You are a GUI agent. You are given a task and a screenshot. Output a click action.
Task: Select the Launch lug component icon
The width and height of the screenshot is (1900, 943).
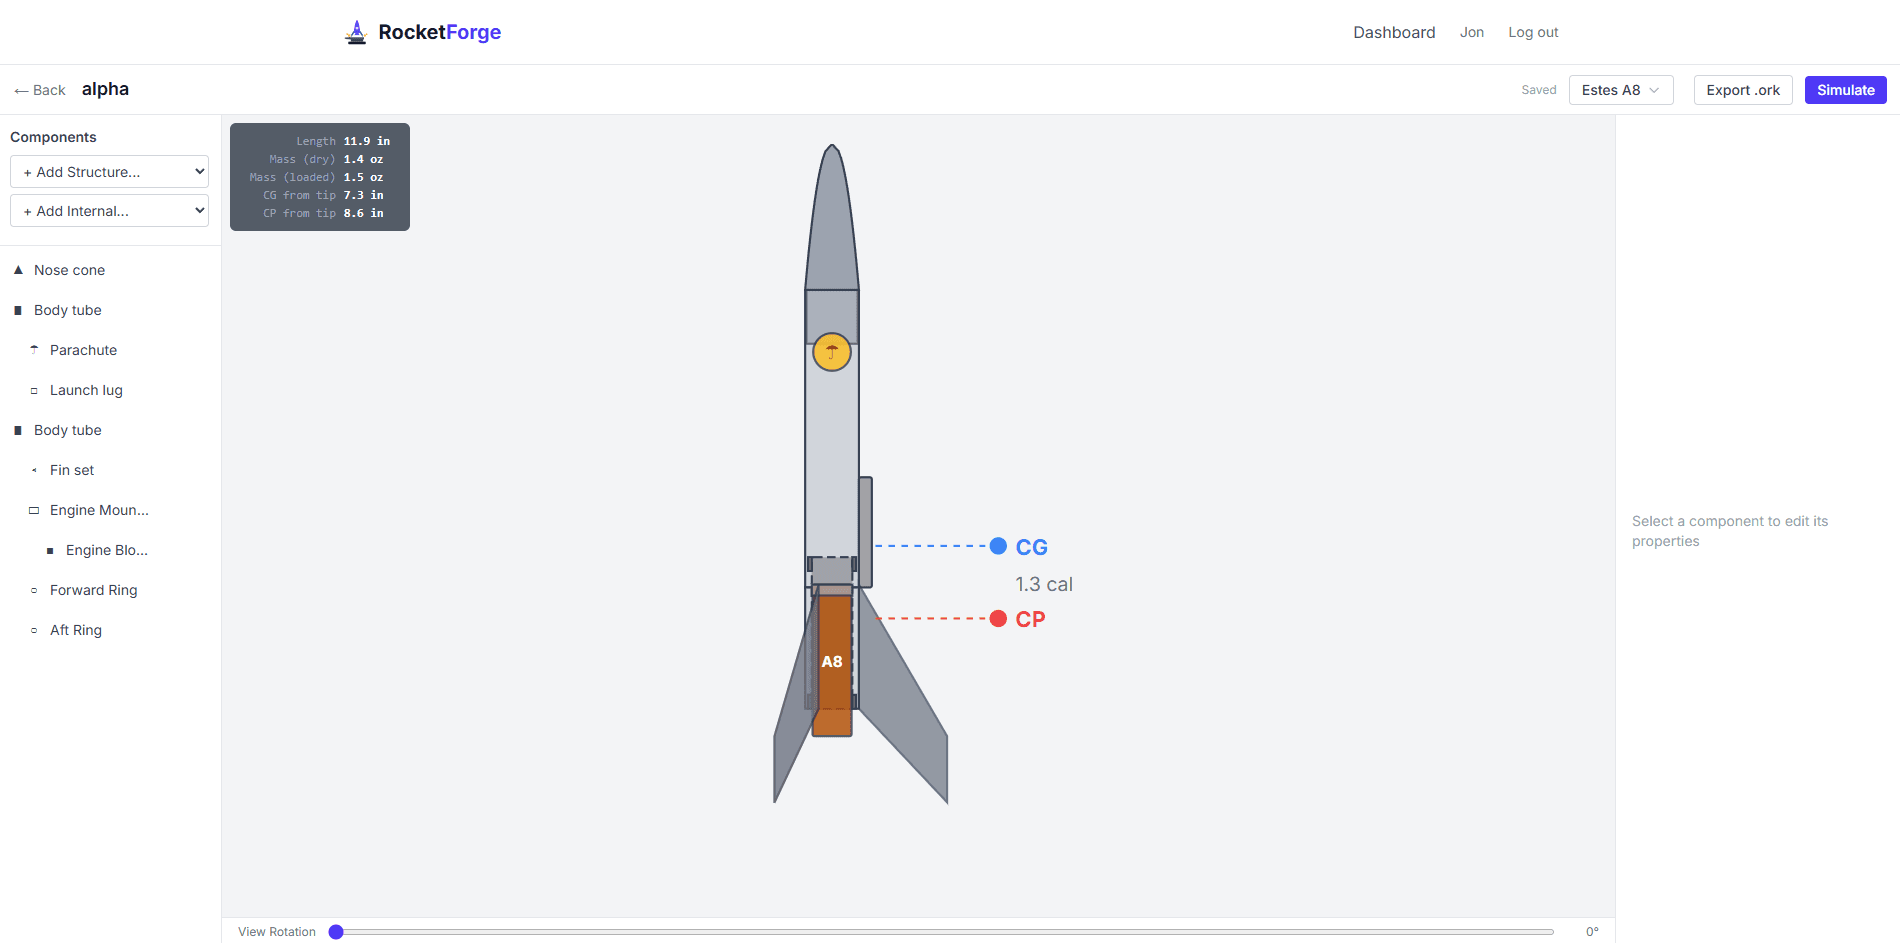coord(33,389)
